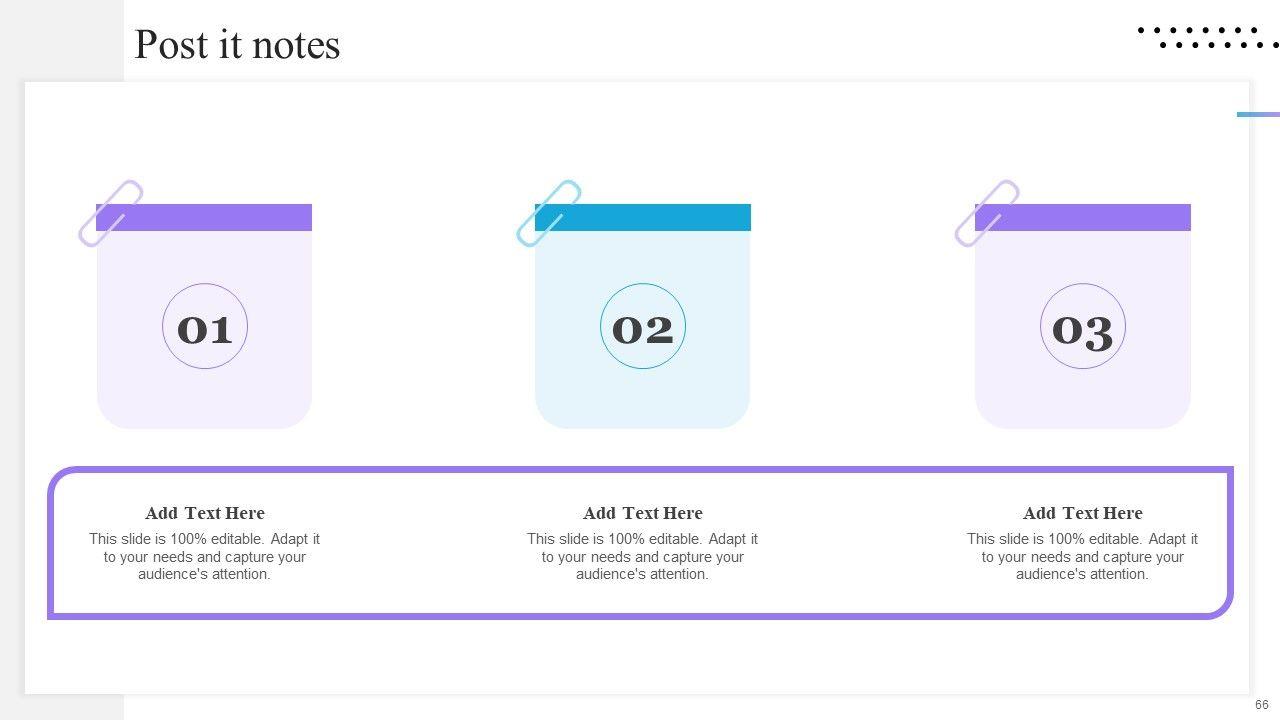Select the description paragraph under note 03
Screen dimensions: 1280x720
pyautogui.click(x=1082, y=557)
